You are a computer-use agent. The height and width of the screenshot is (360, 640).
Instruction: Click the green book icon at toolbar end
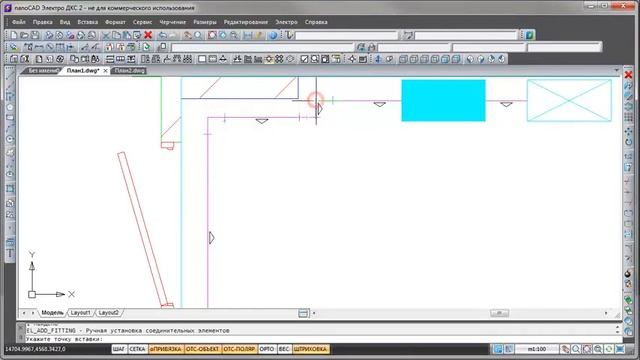click(x=529, y=35)
